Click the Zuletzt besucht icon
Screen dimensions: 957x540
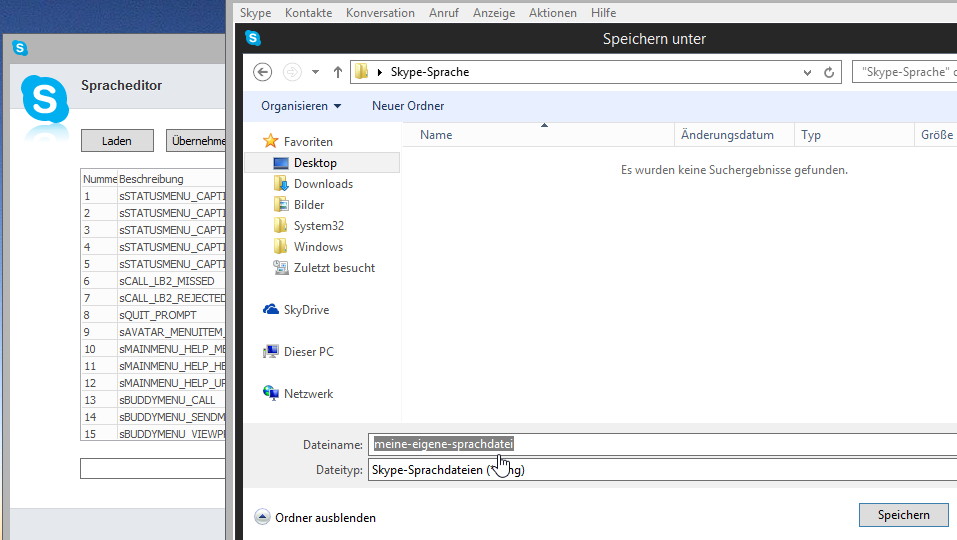[x=281, y=267]
